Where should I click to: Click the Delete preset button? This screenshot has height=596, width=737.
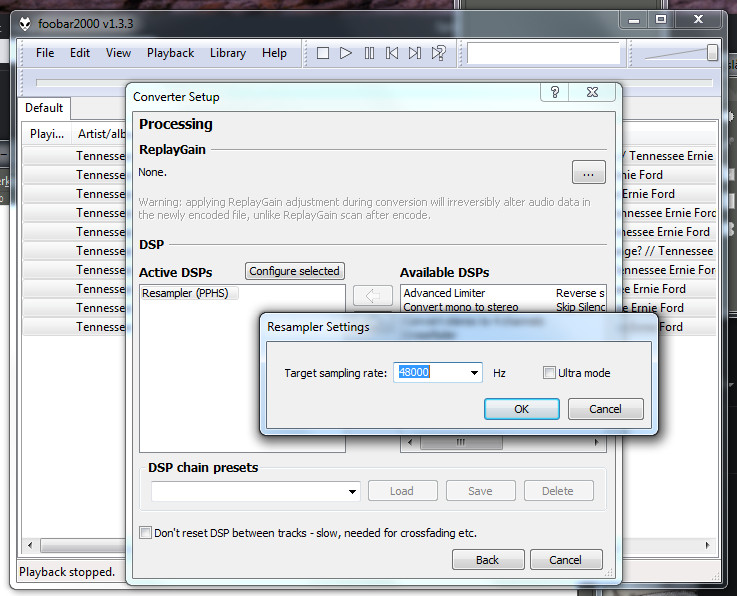558,491
